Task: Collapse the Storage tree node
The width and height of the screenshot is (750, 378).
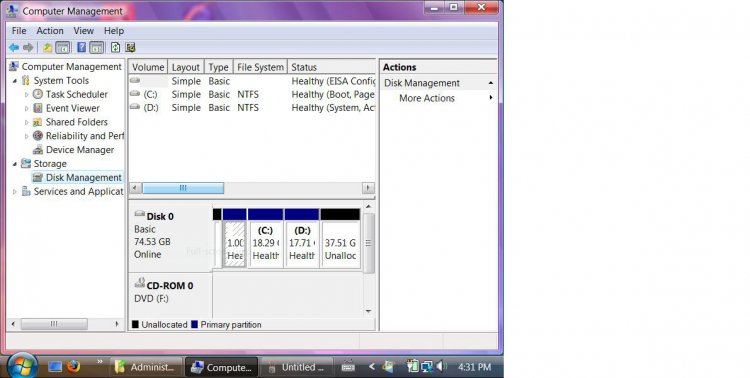Action: 15,164
